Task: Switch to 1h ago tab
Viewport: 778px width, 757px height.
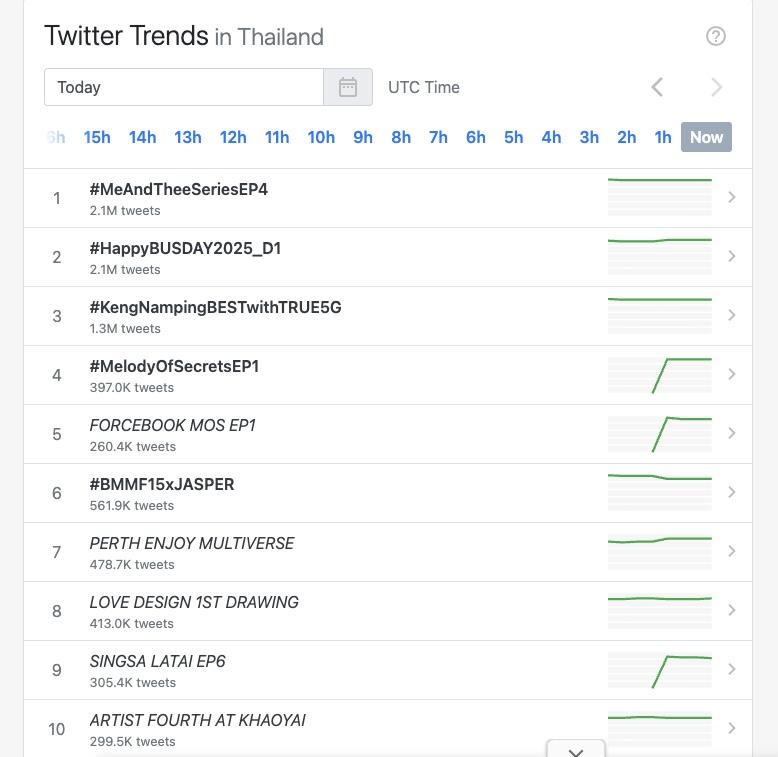Action: tap(663, 137)
